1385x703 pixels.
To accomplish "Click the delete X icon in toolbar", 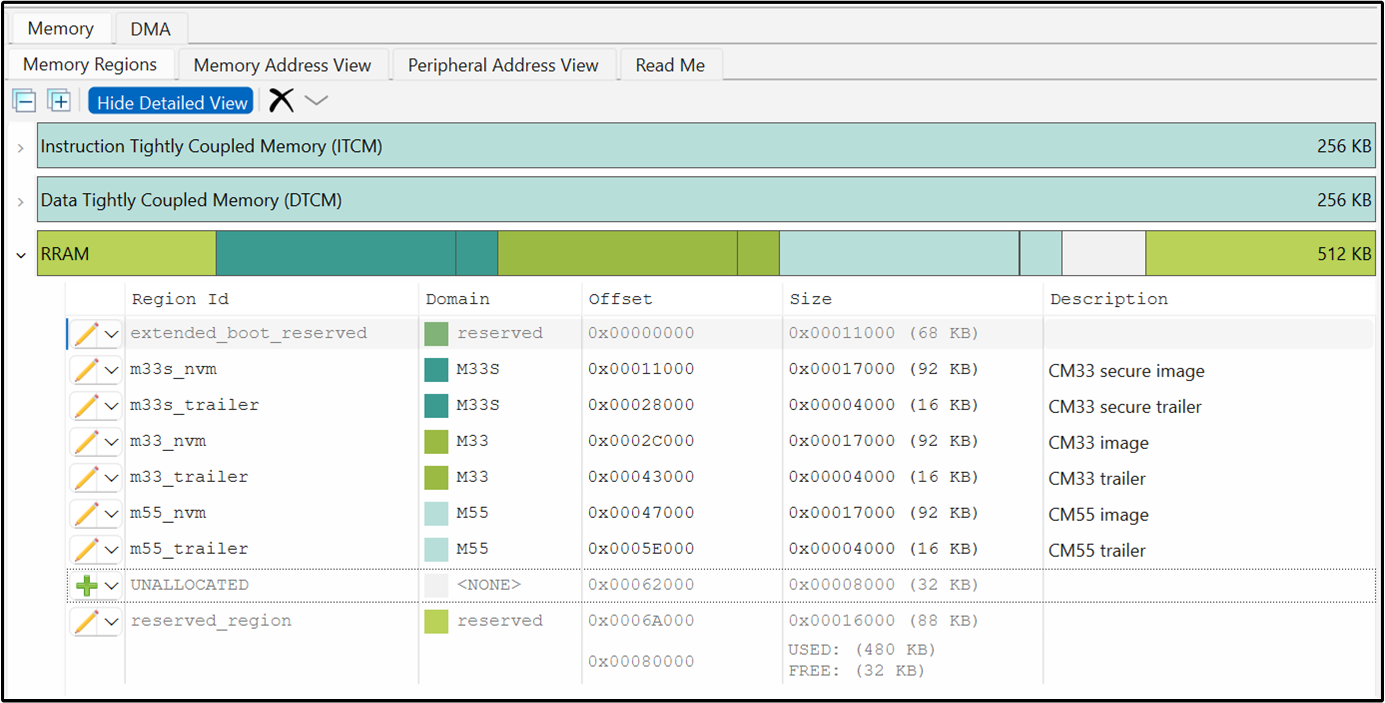I will pyautogui.click(x=282, y=100).
